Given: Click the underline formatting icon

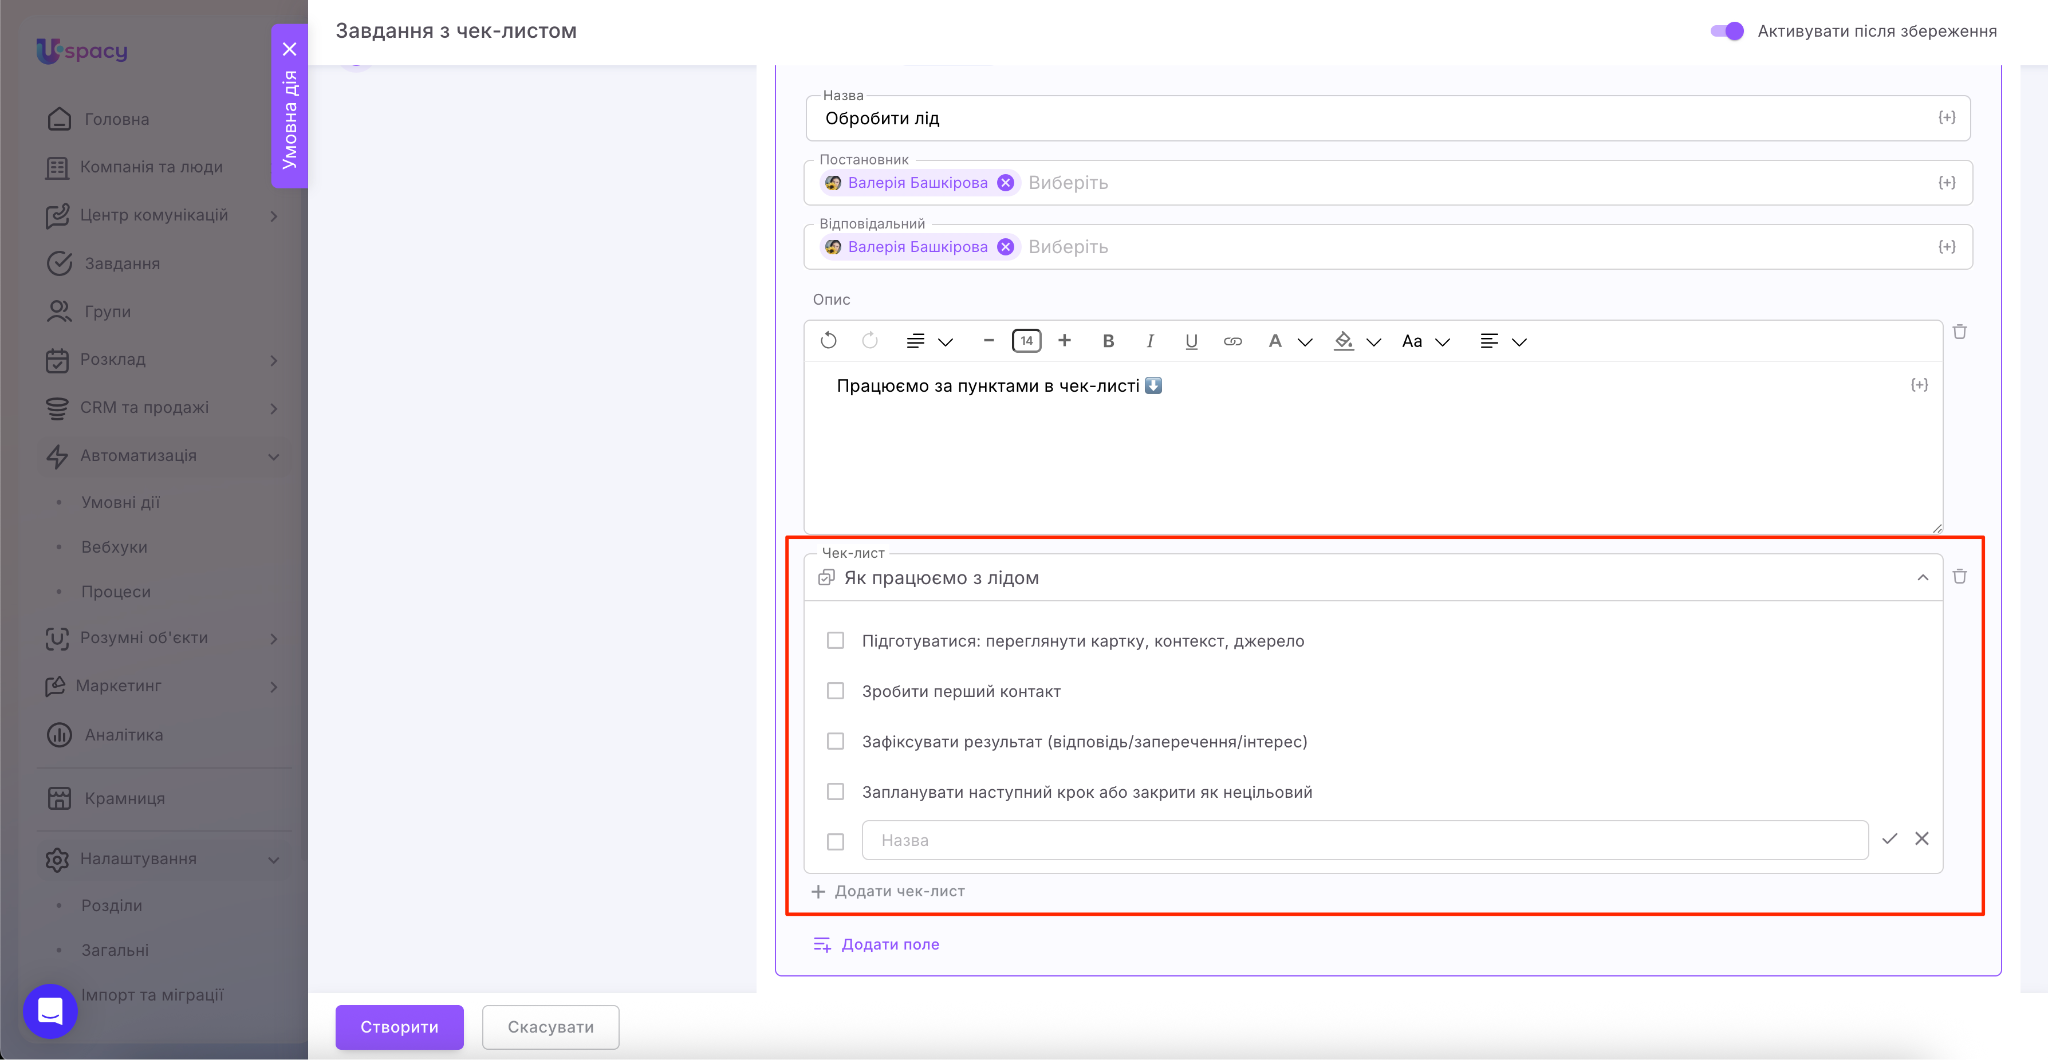Looking at the screenshot, I should click(1191, 341).
